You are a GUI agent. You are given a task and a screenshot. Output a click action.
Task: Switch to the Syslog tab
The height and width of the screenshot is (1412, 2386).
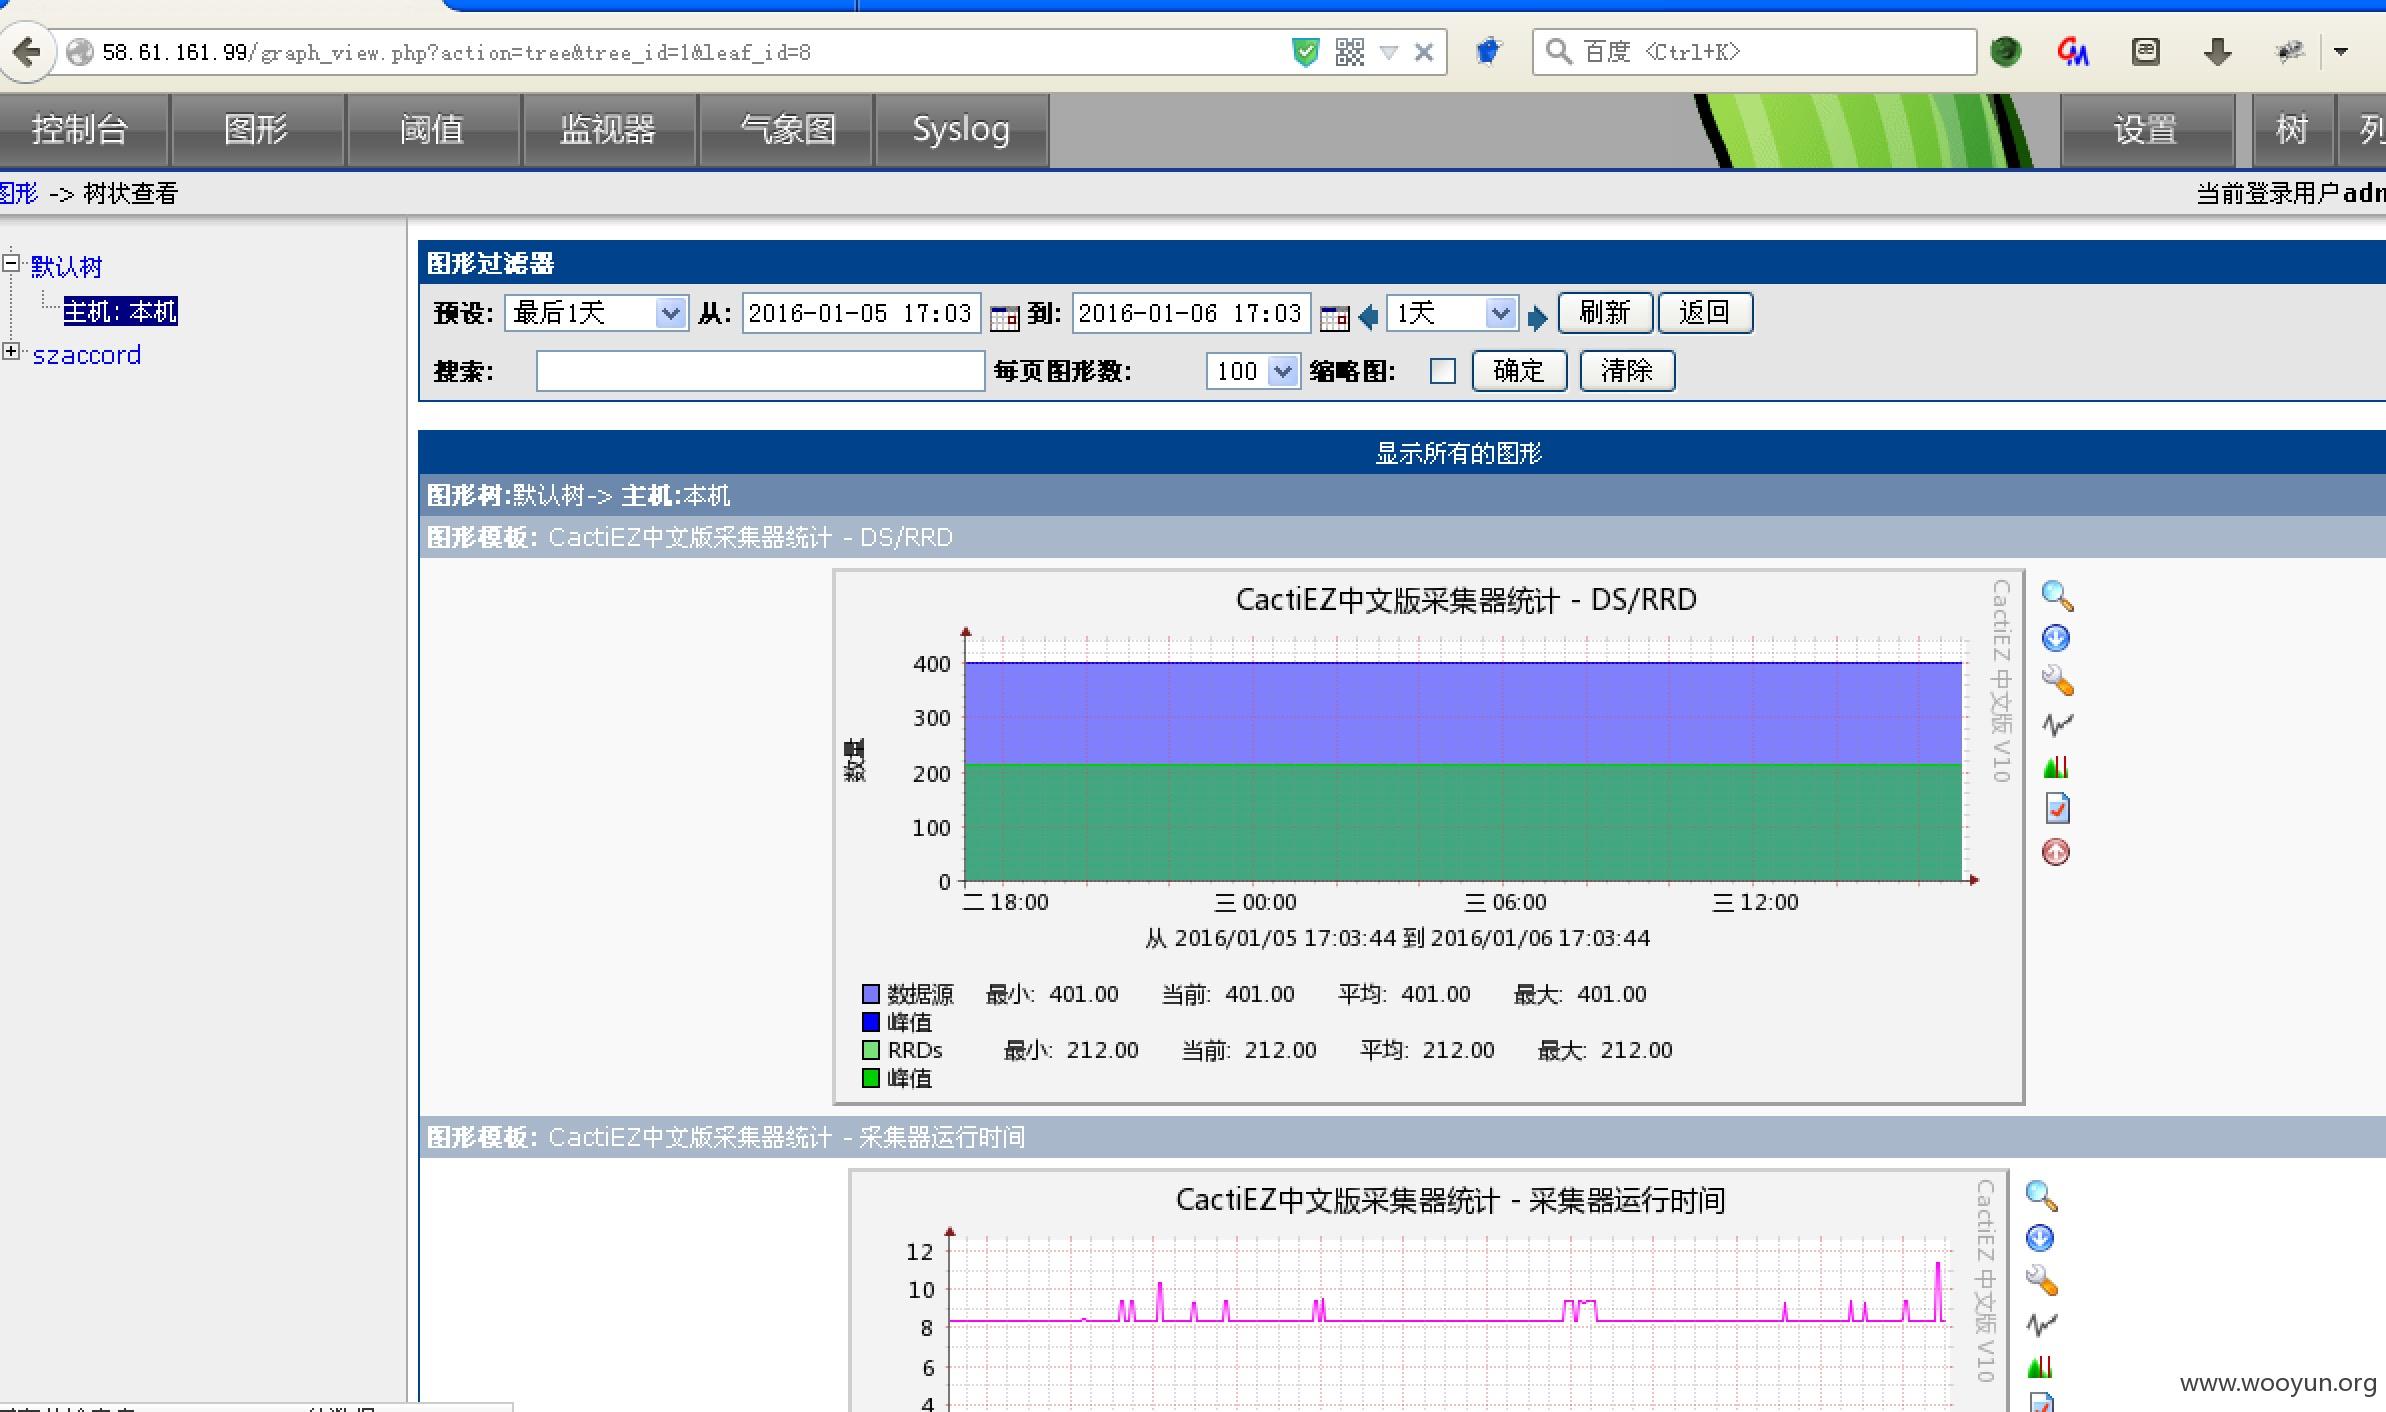click(x=961, y=130)
